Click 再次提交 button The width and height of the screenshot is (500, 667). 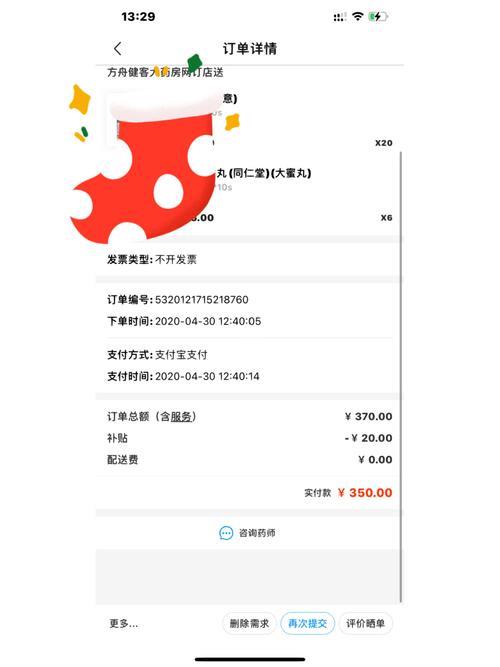pos(308,624)
